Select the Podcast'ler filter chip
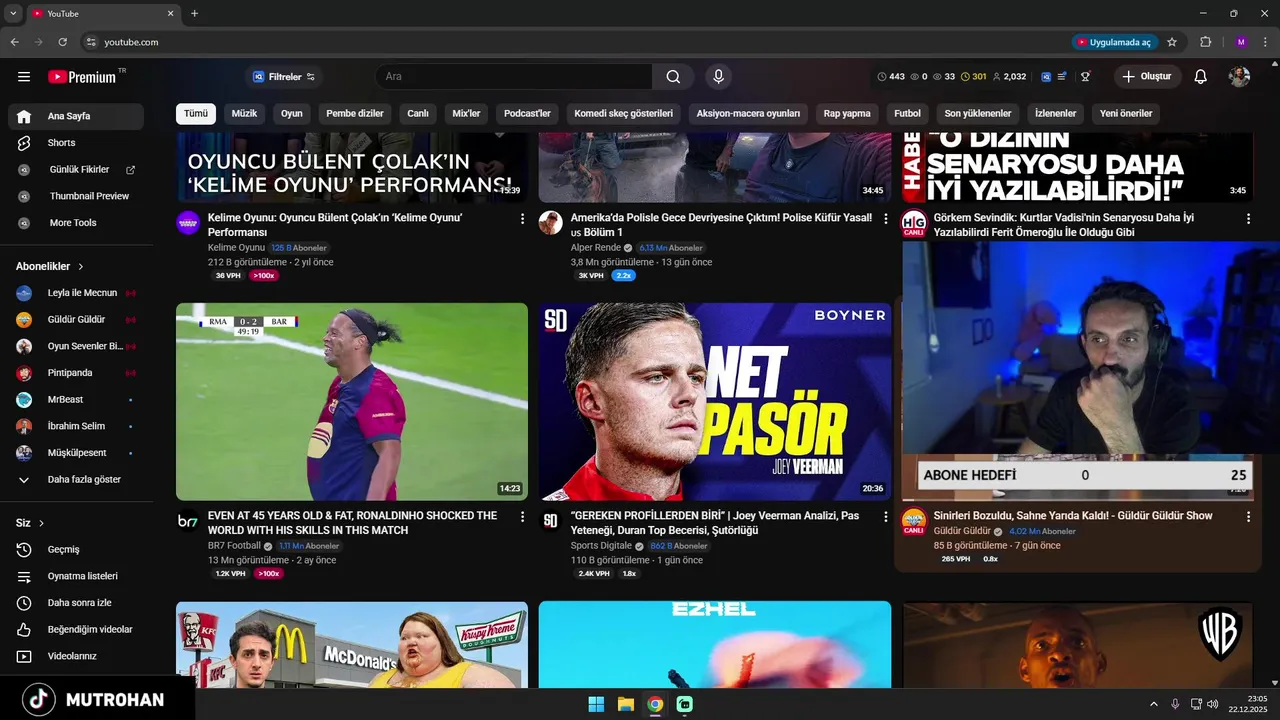The height and width of the screenshot is (720, 1280). (x=527, y=114)
